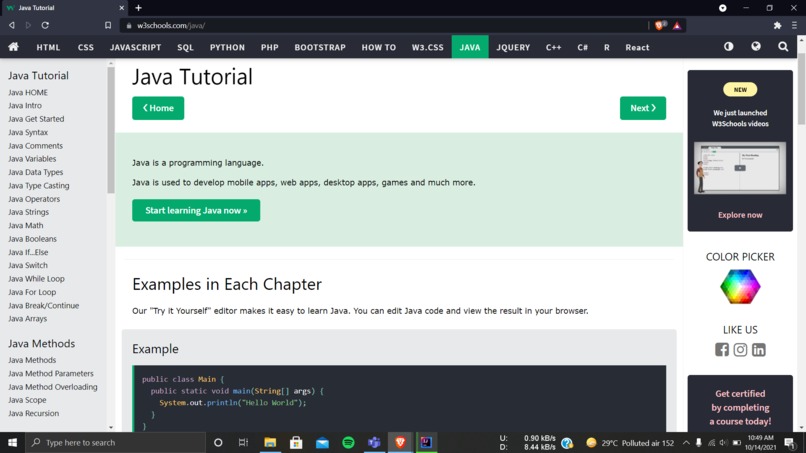Image resolution: width=806 pixels, height=453 pixels.
Task: Click the sidebar scroll down arrow
Action: [111, 427]
